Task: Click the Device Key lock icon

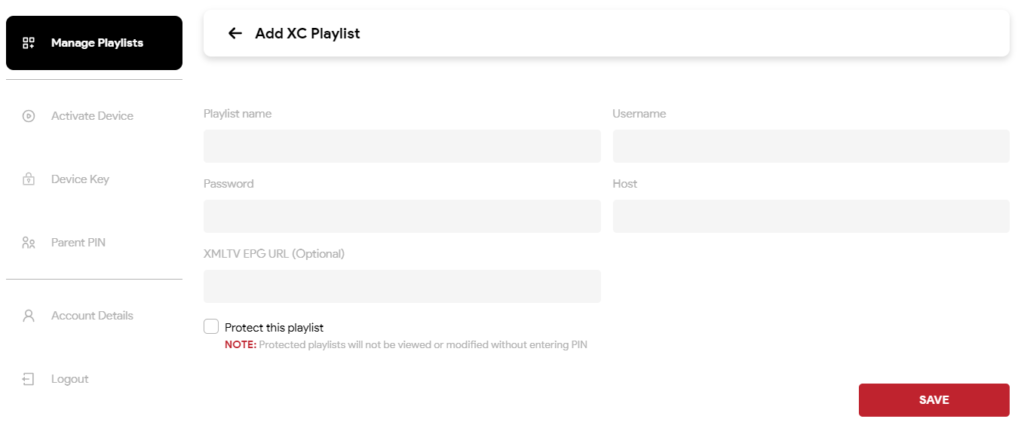Action: (x=29, y=180)
